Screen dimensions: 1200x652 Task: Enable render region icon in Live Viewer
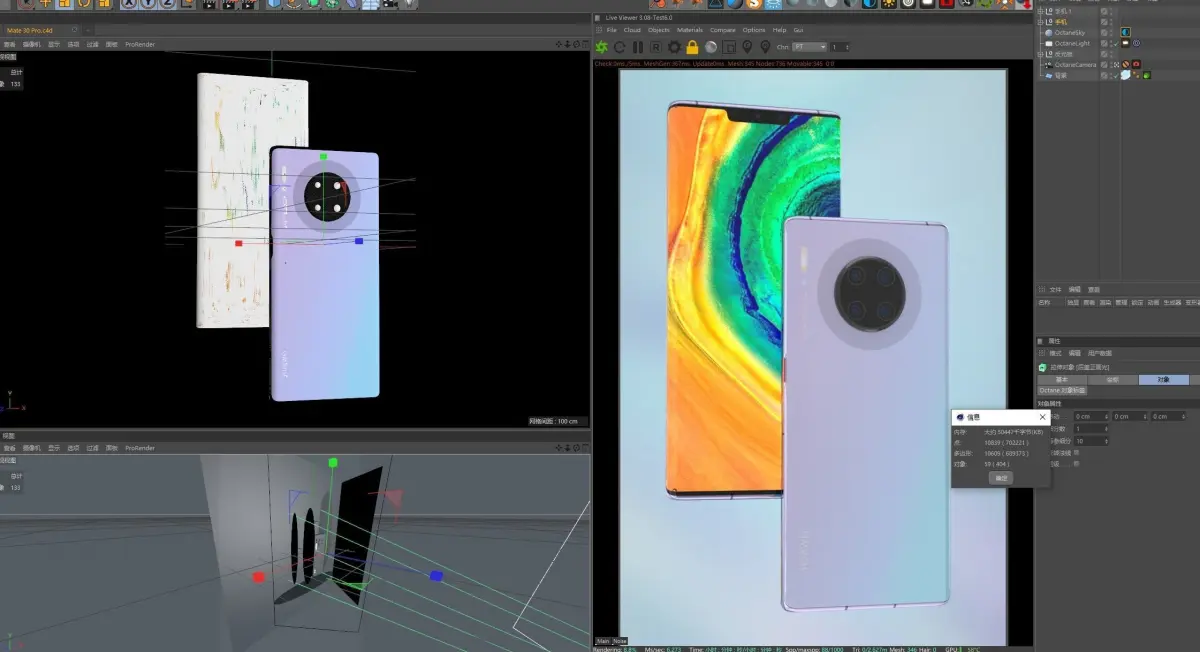(x=729, y=47)
